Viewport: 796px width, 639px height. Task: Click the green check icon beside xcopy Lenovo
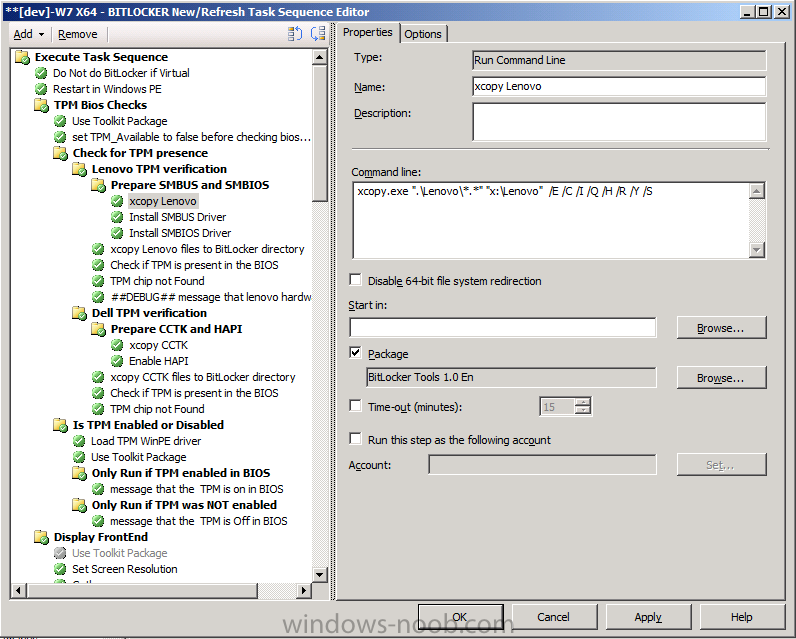(x=117, y=201)
